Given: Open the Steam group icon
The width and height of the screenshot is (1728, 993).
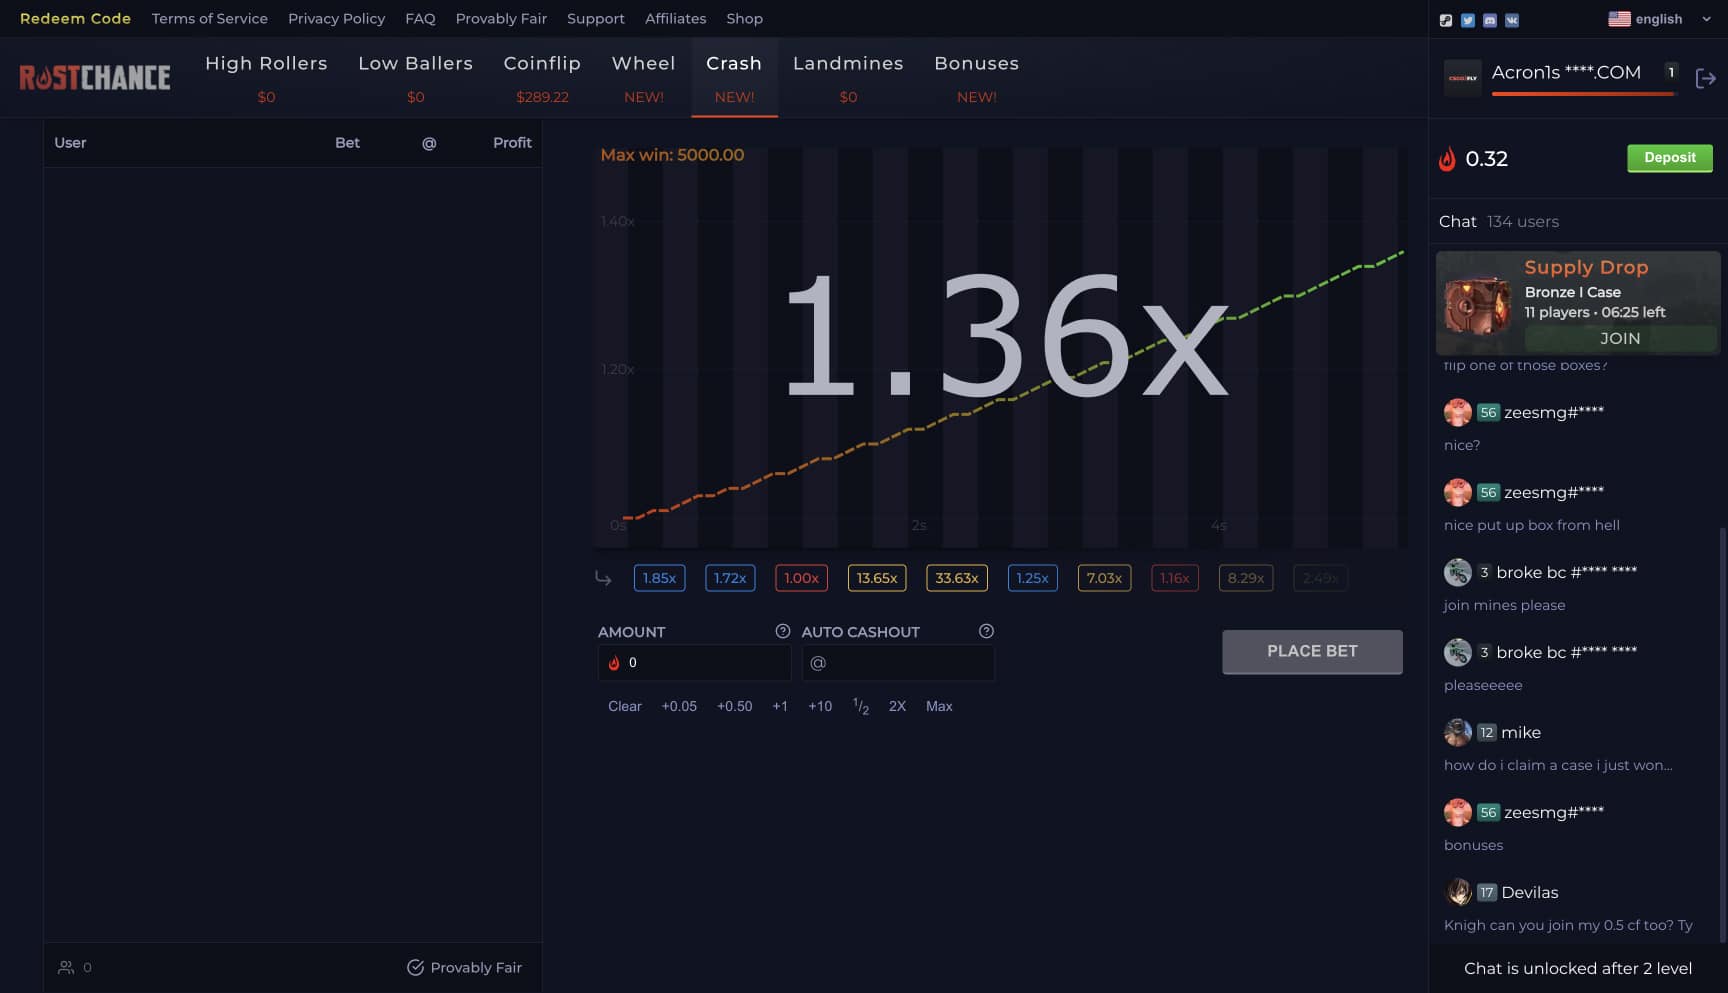Looking at the screenshot, I should point(1445,20).
